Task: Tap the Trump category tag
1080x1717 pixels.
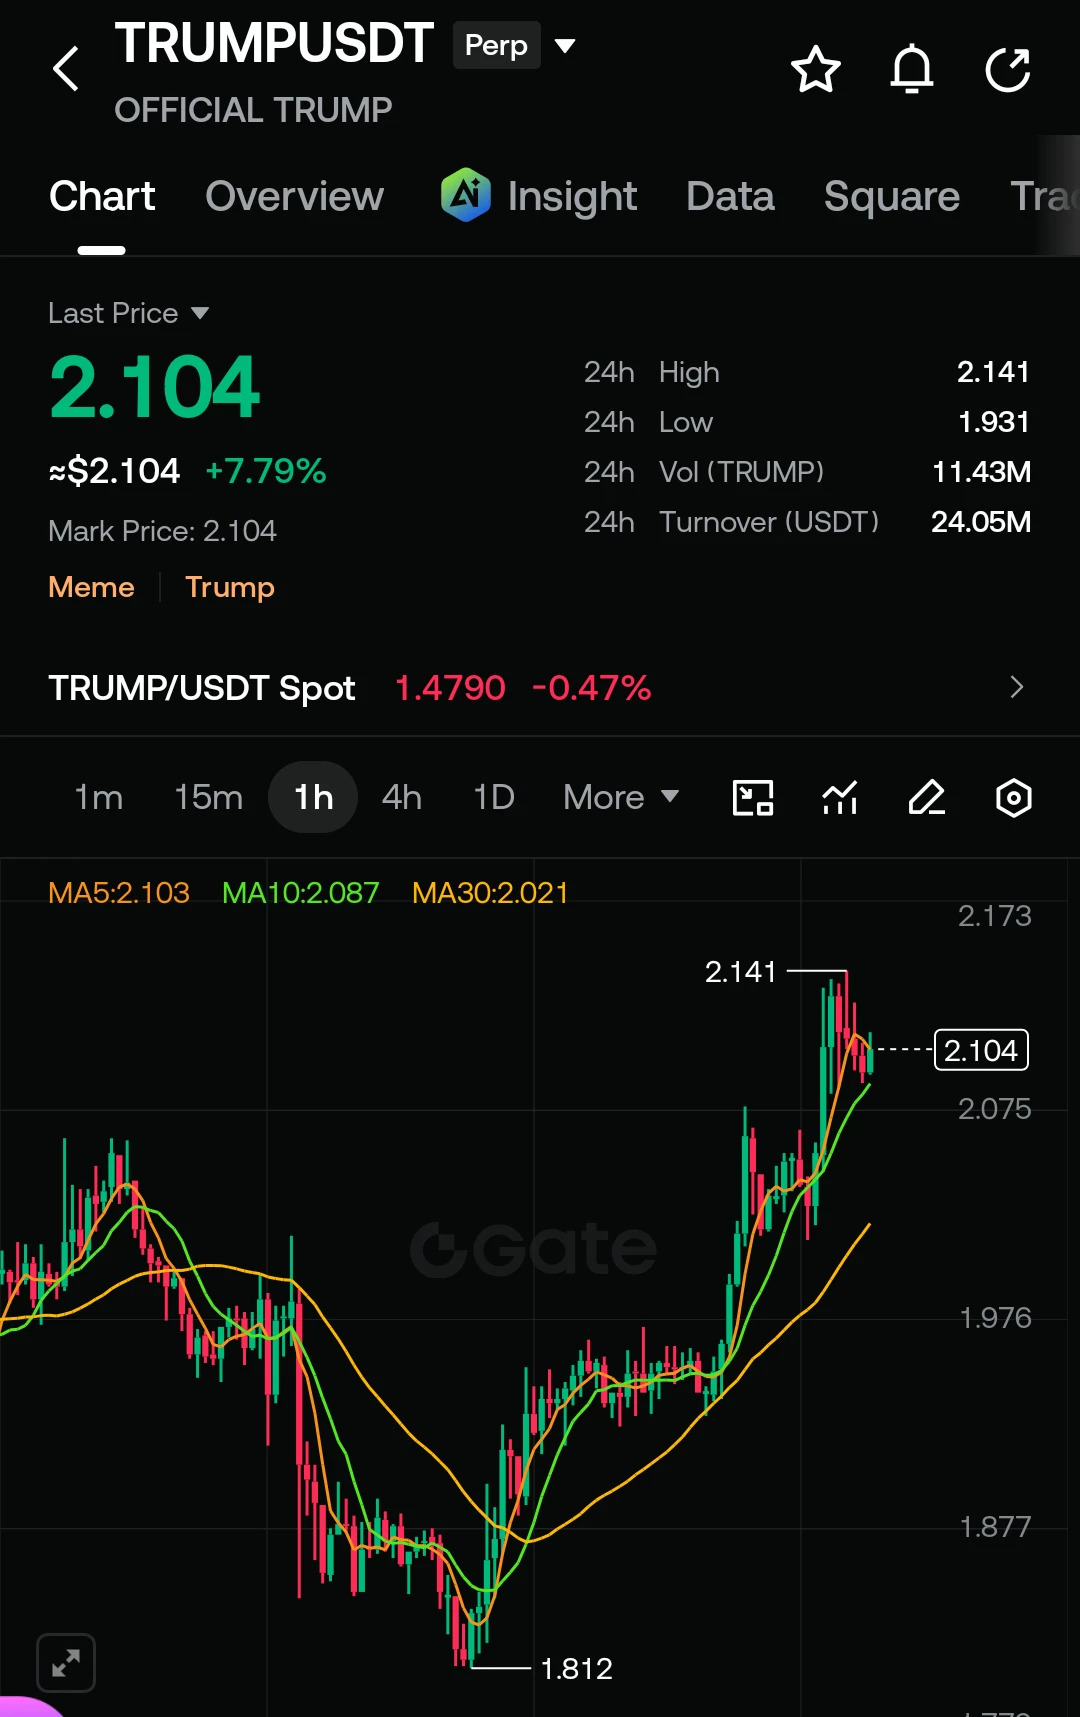Action: click(230, 587)
